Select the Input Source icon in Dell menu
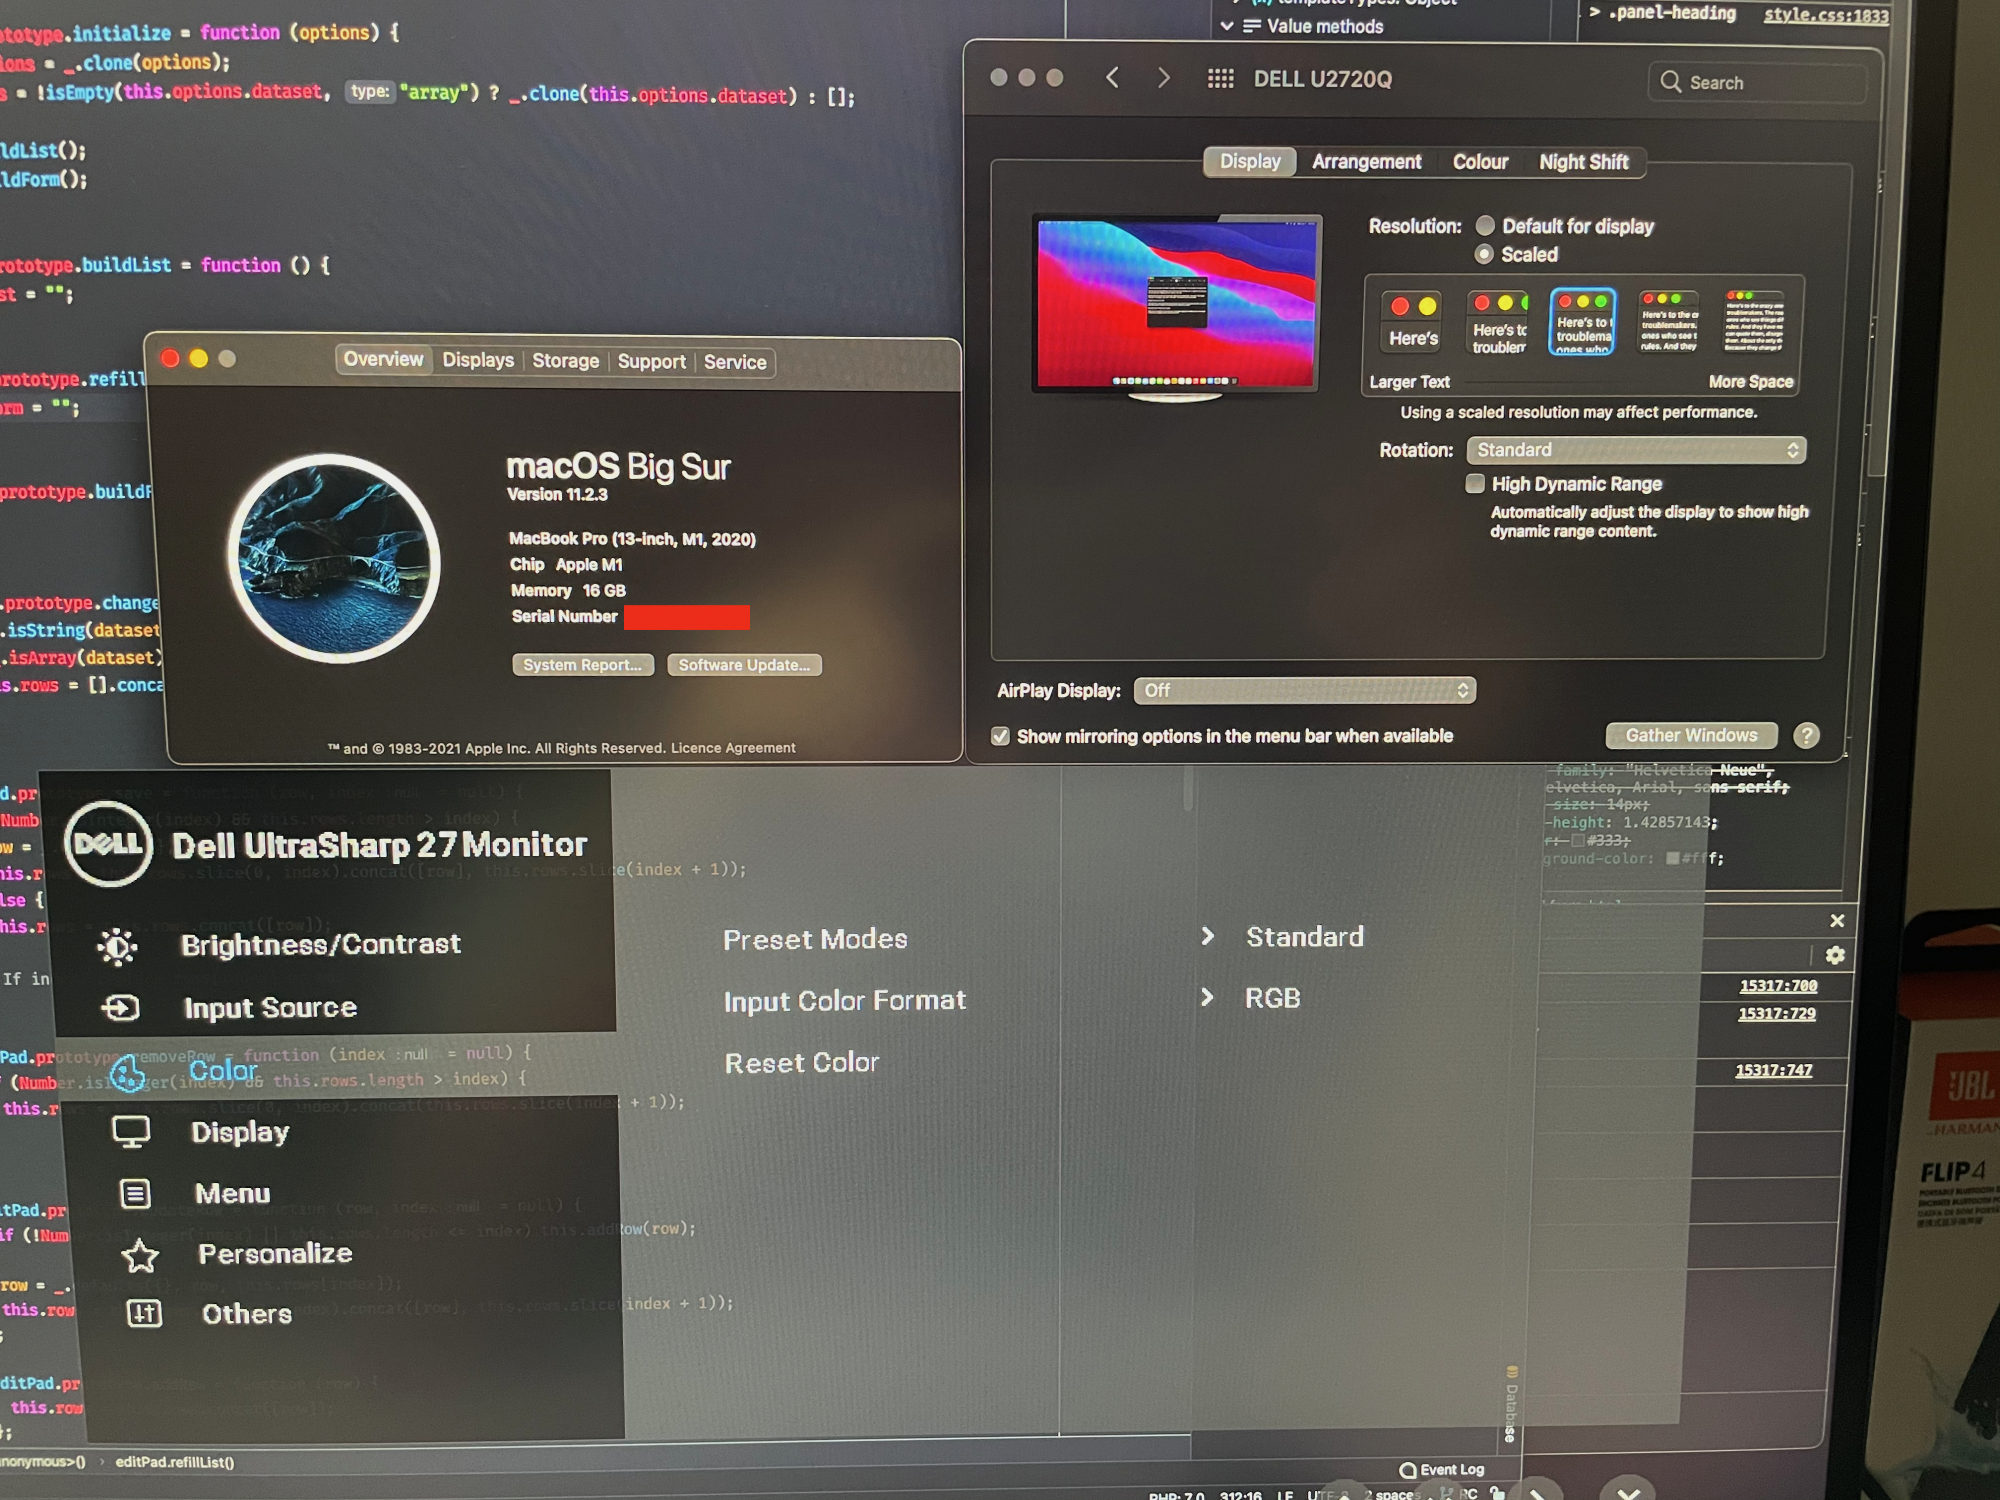The height and width of the screenshot is (1500, 2000). point(120,1007)
